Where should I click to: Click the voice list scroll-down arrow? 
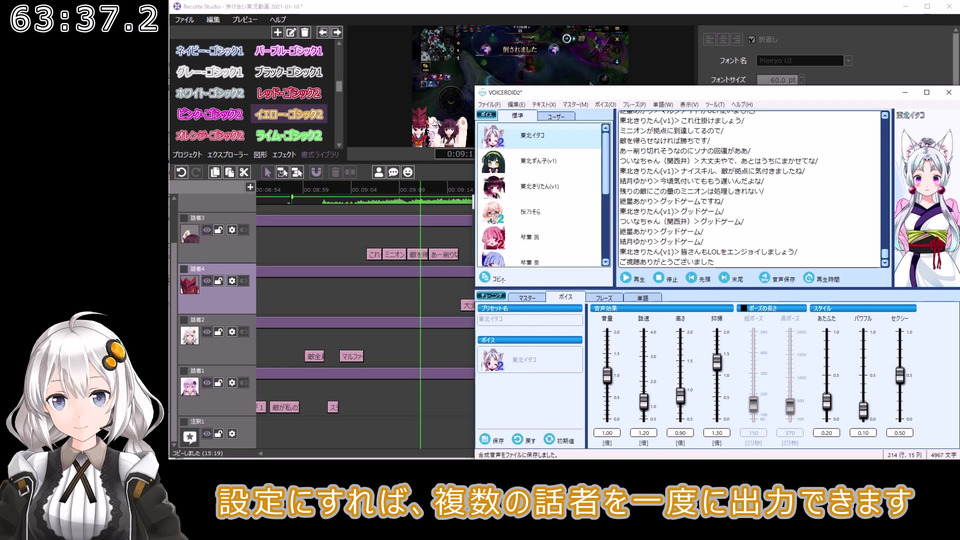click(x=606, y=262)
